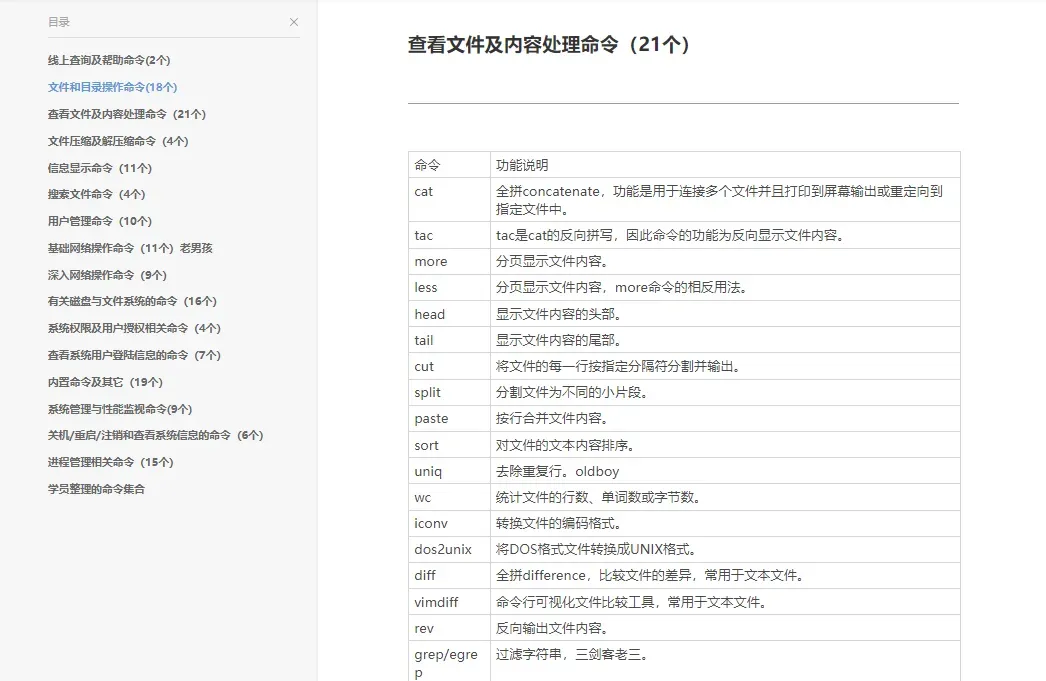Screen dimensions: 1046x681
Task: Select 信息显示命令 (11个) entry
Action: [x=99, y=168]
